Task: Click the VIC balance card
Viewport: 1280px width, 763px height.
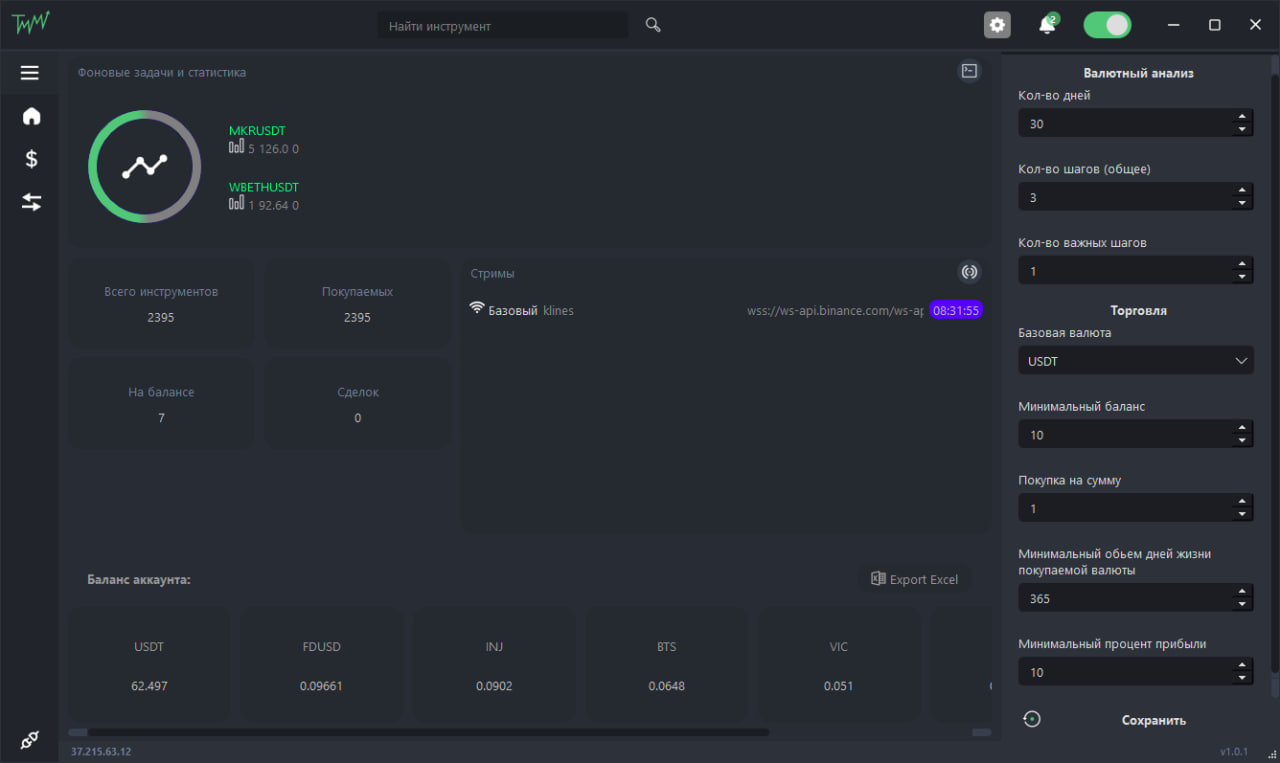Action: coord(839,665)
